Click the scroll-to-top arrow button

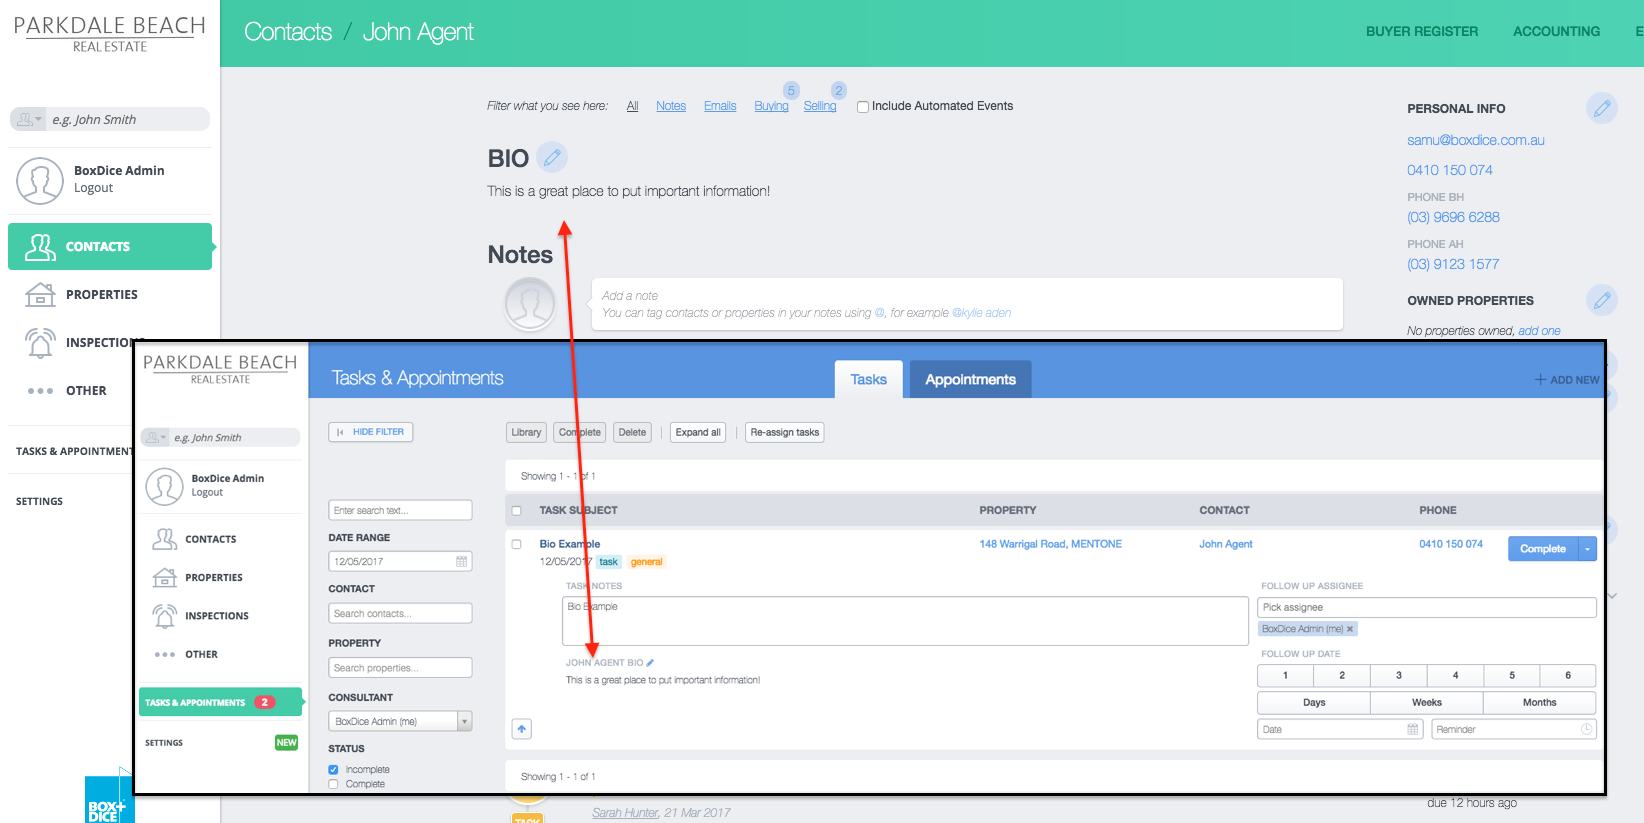522,729
